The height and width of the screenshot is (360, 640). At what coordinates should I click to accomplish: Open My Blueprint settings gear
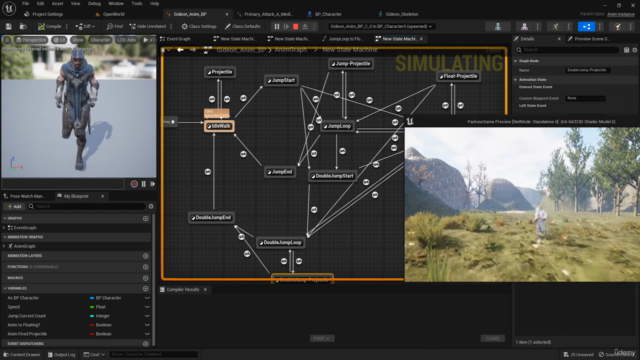tap(151, 207)
